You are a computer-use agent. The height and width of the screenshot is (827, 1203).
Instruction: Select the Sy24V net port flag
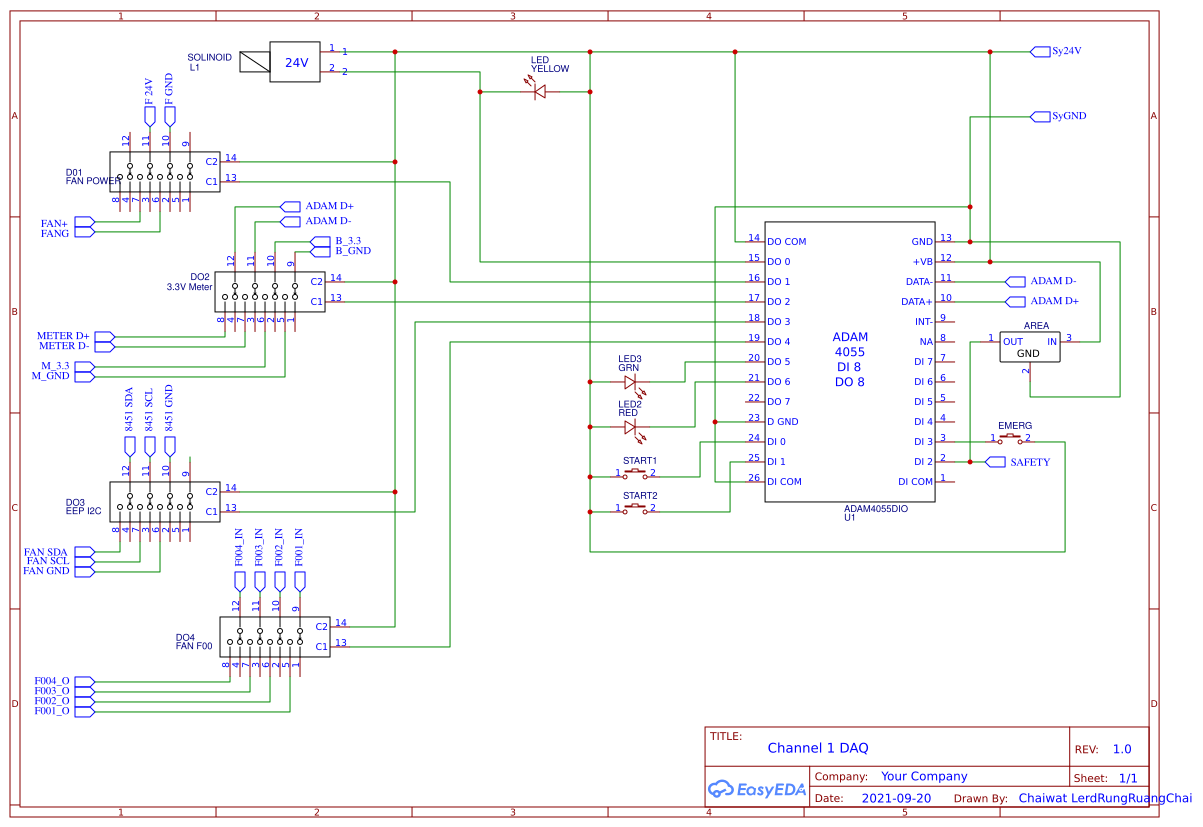coord(1043,51)
